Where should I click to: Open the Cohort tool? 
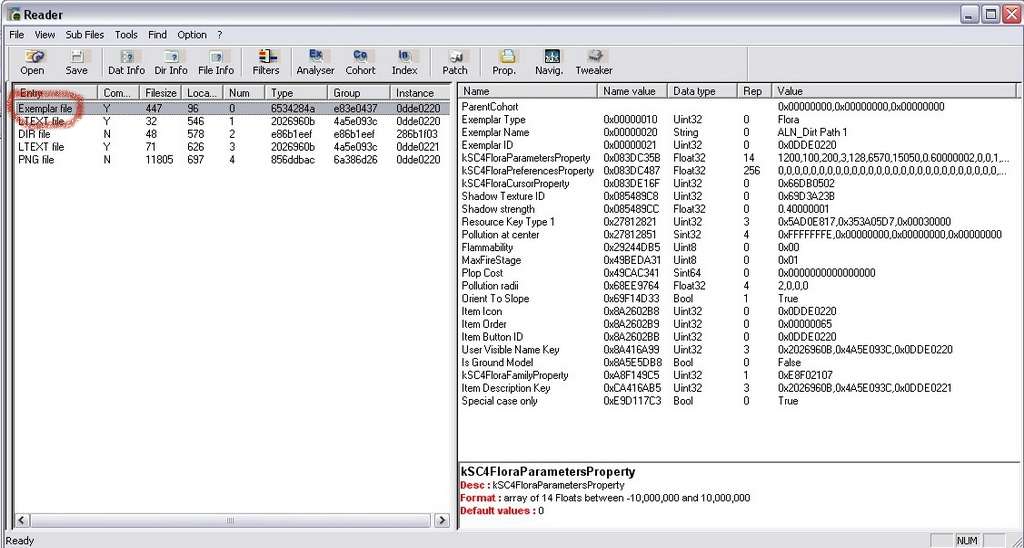pos(360,62)
